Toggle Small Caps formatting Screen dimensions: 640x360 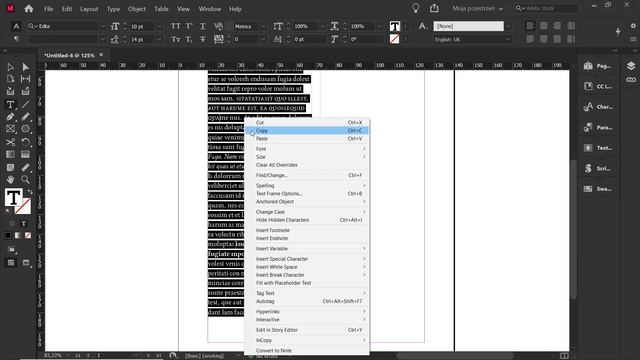coord(176,39)
